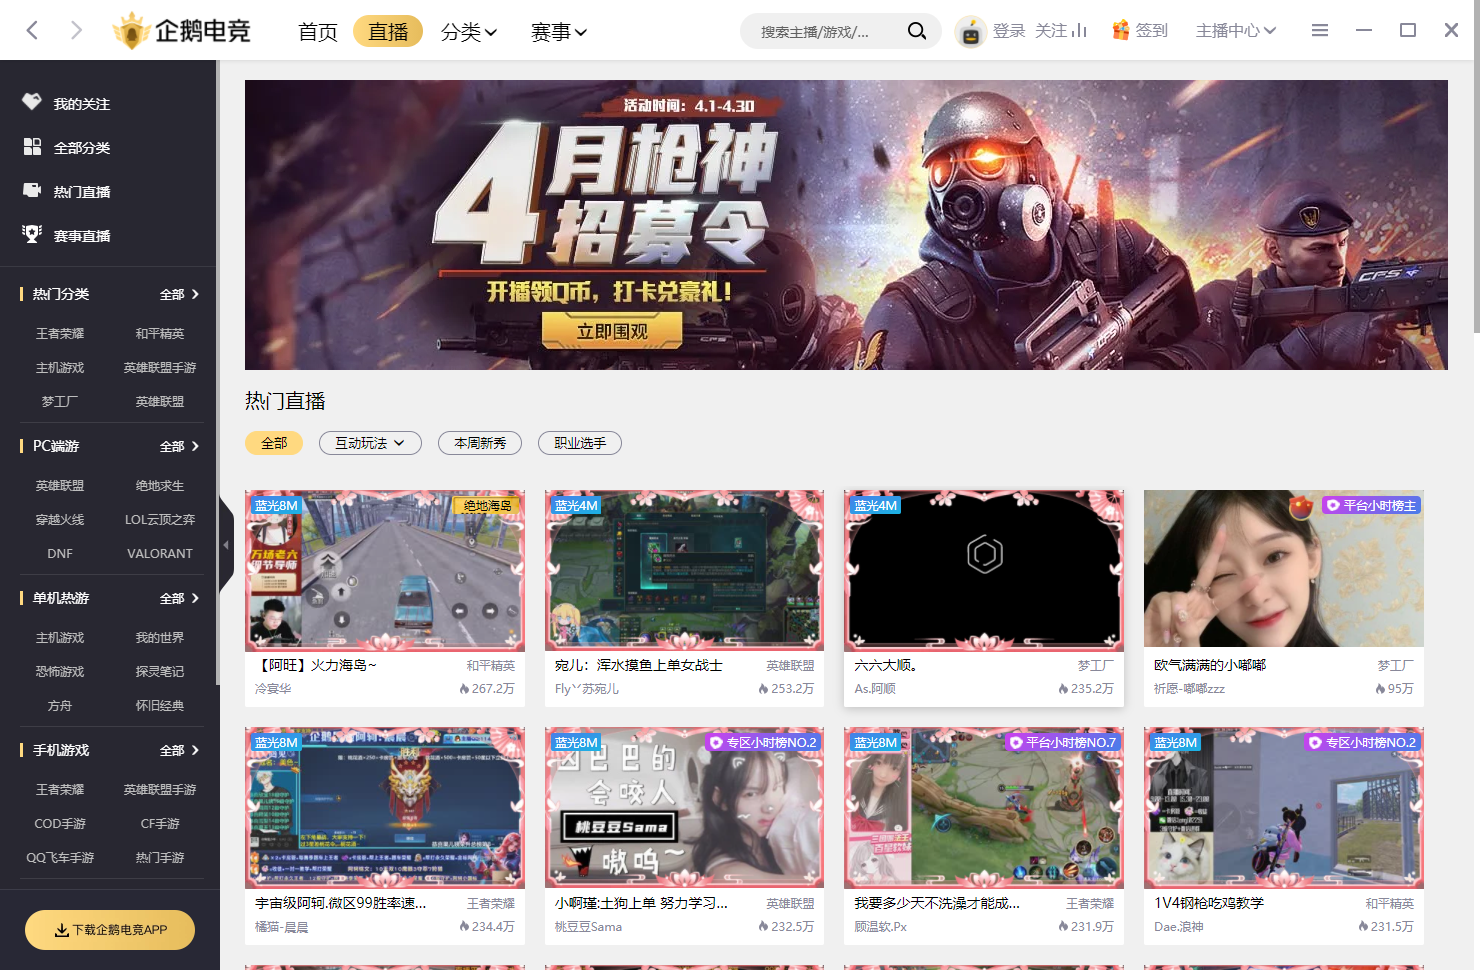Click the search magnifier icon
The image size is (1480, 970).
pos(916,31)
